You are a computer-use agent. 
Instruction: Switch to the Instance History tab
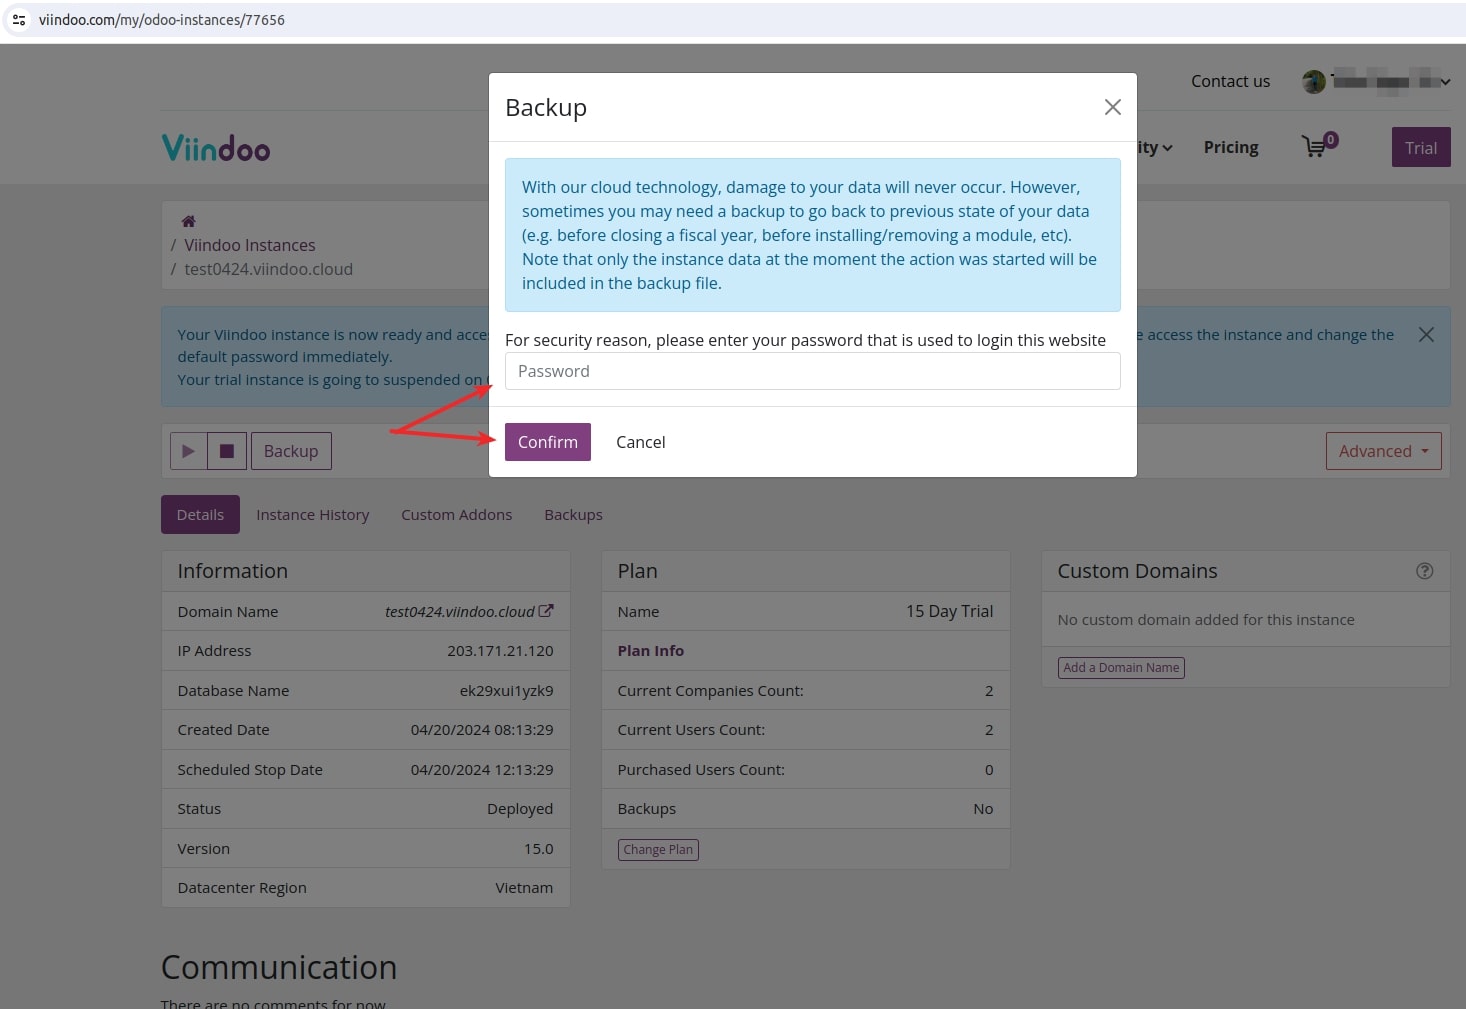click(313, 515)
